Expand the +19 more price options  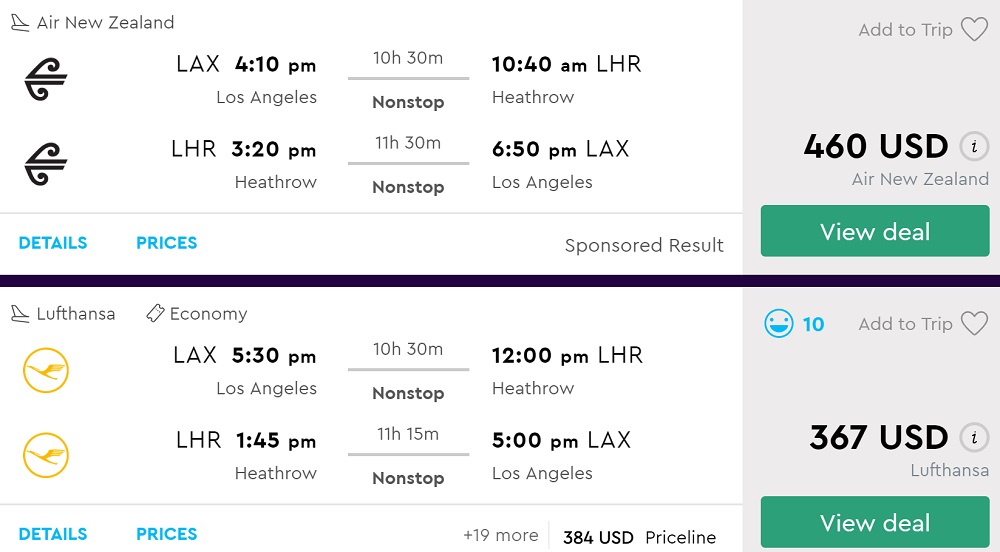coord(500,536)
